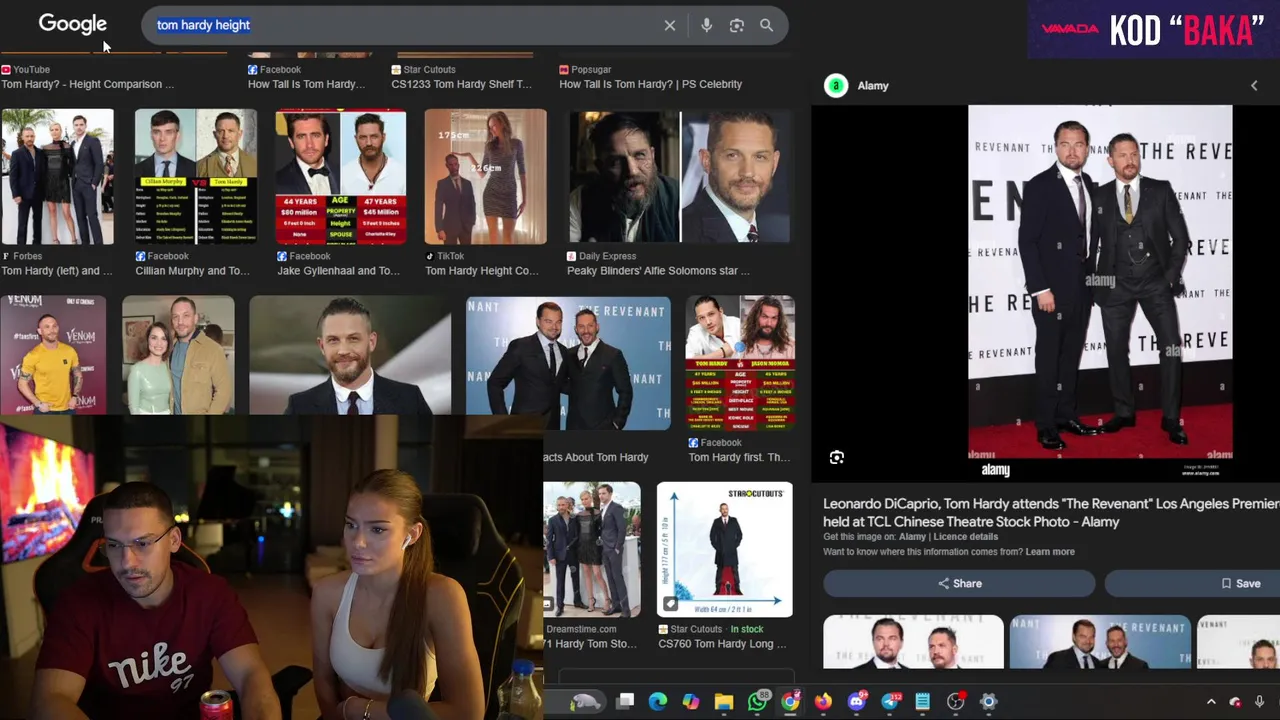Open Task View on the taskbar

point(625,701)
